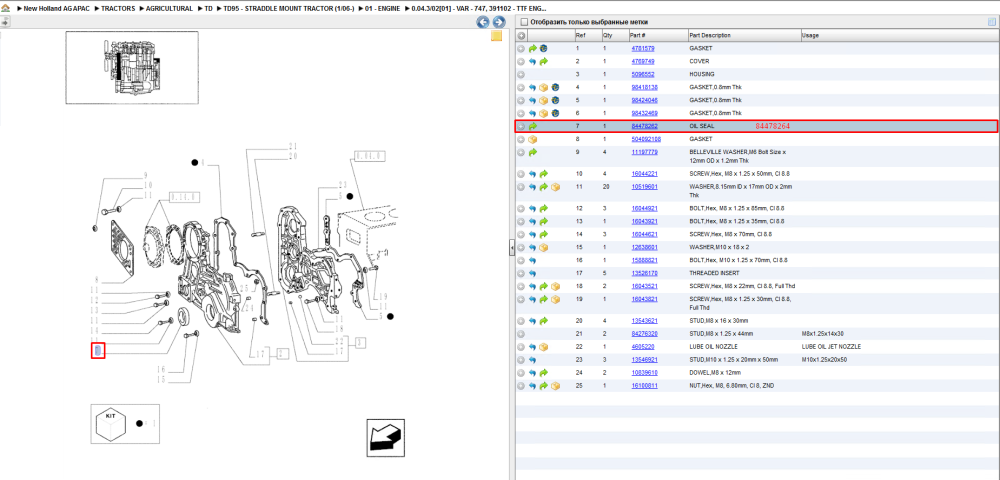Click box icon for LUBE OIL NOZZLE
Image resolution: width=1000 pixels, height=480 pixels.
pyautogui.click(x=544, y=347)
